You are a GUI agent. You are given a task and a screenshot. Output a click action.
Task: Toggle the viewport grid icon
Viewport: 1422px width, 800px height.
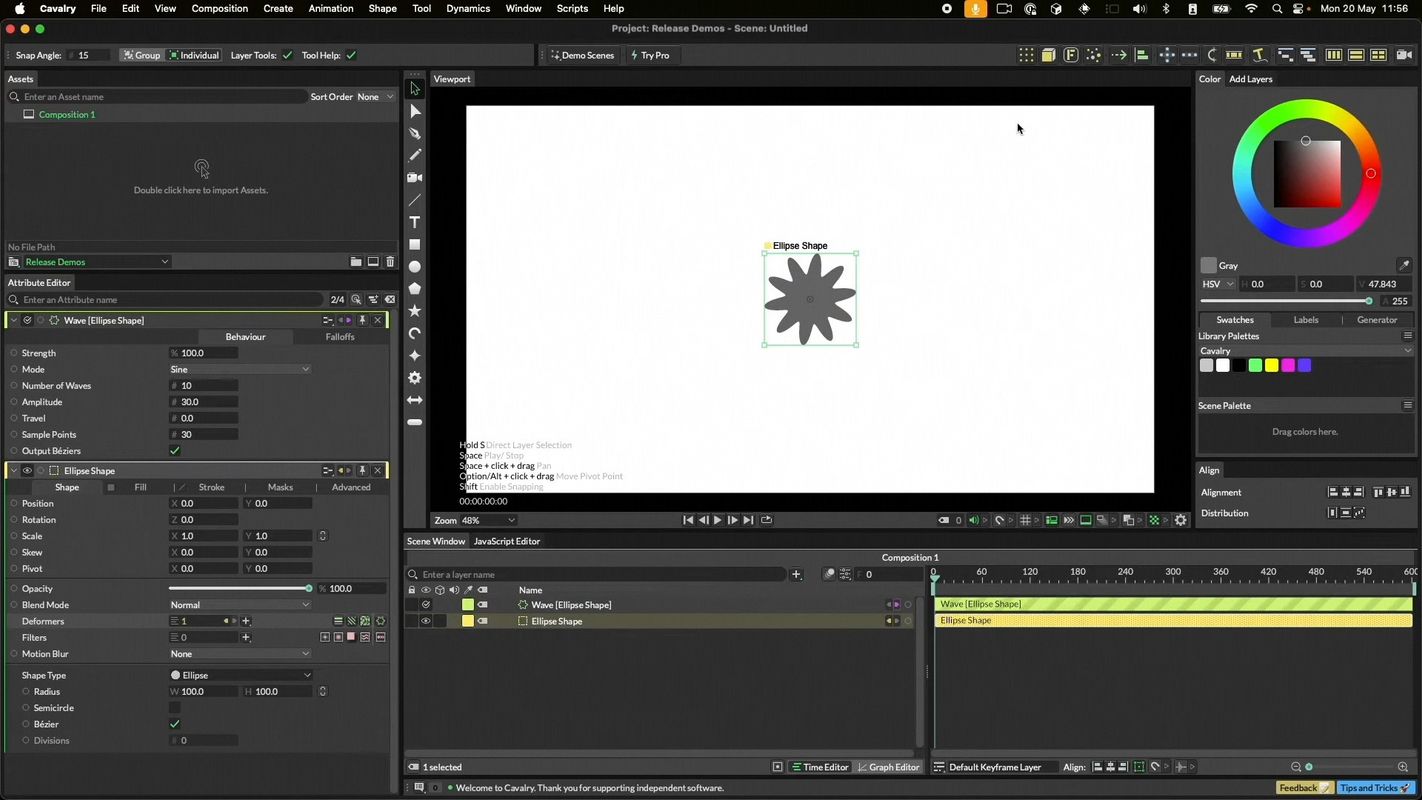[1026, 520]
